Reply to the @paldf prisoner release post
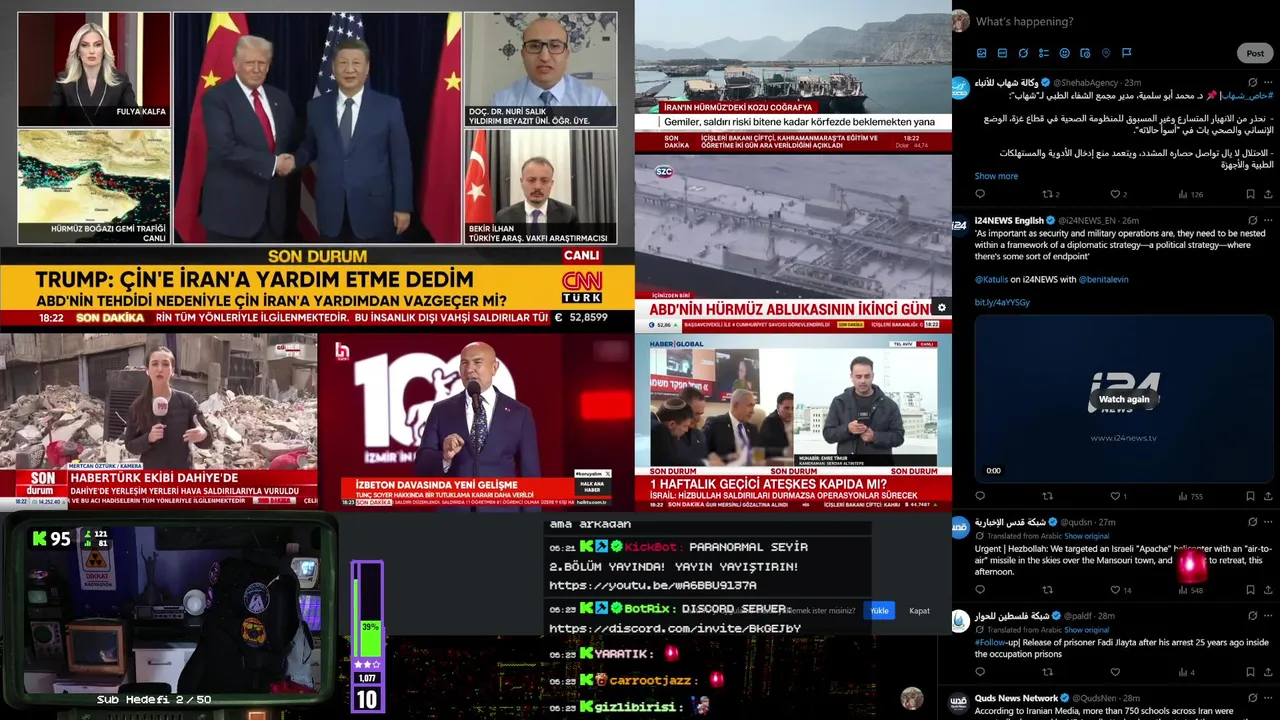The height and width of the screenshot is (720, 1280). tap(980, 672)
